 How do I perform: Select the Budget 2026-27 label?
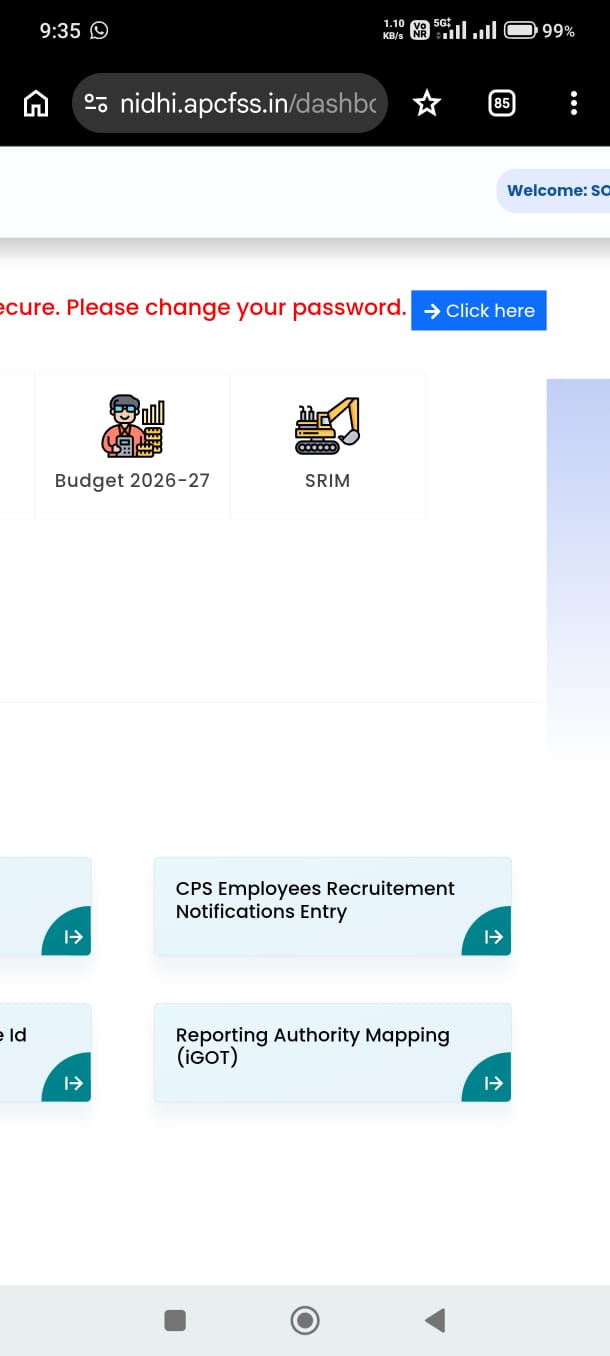point(132,480)
